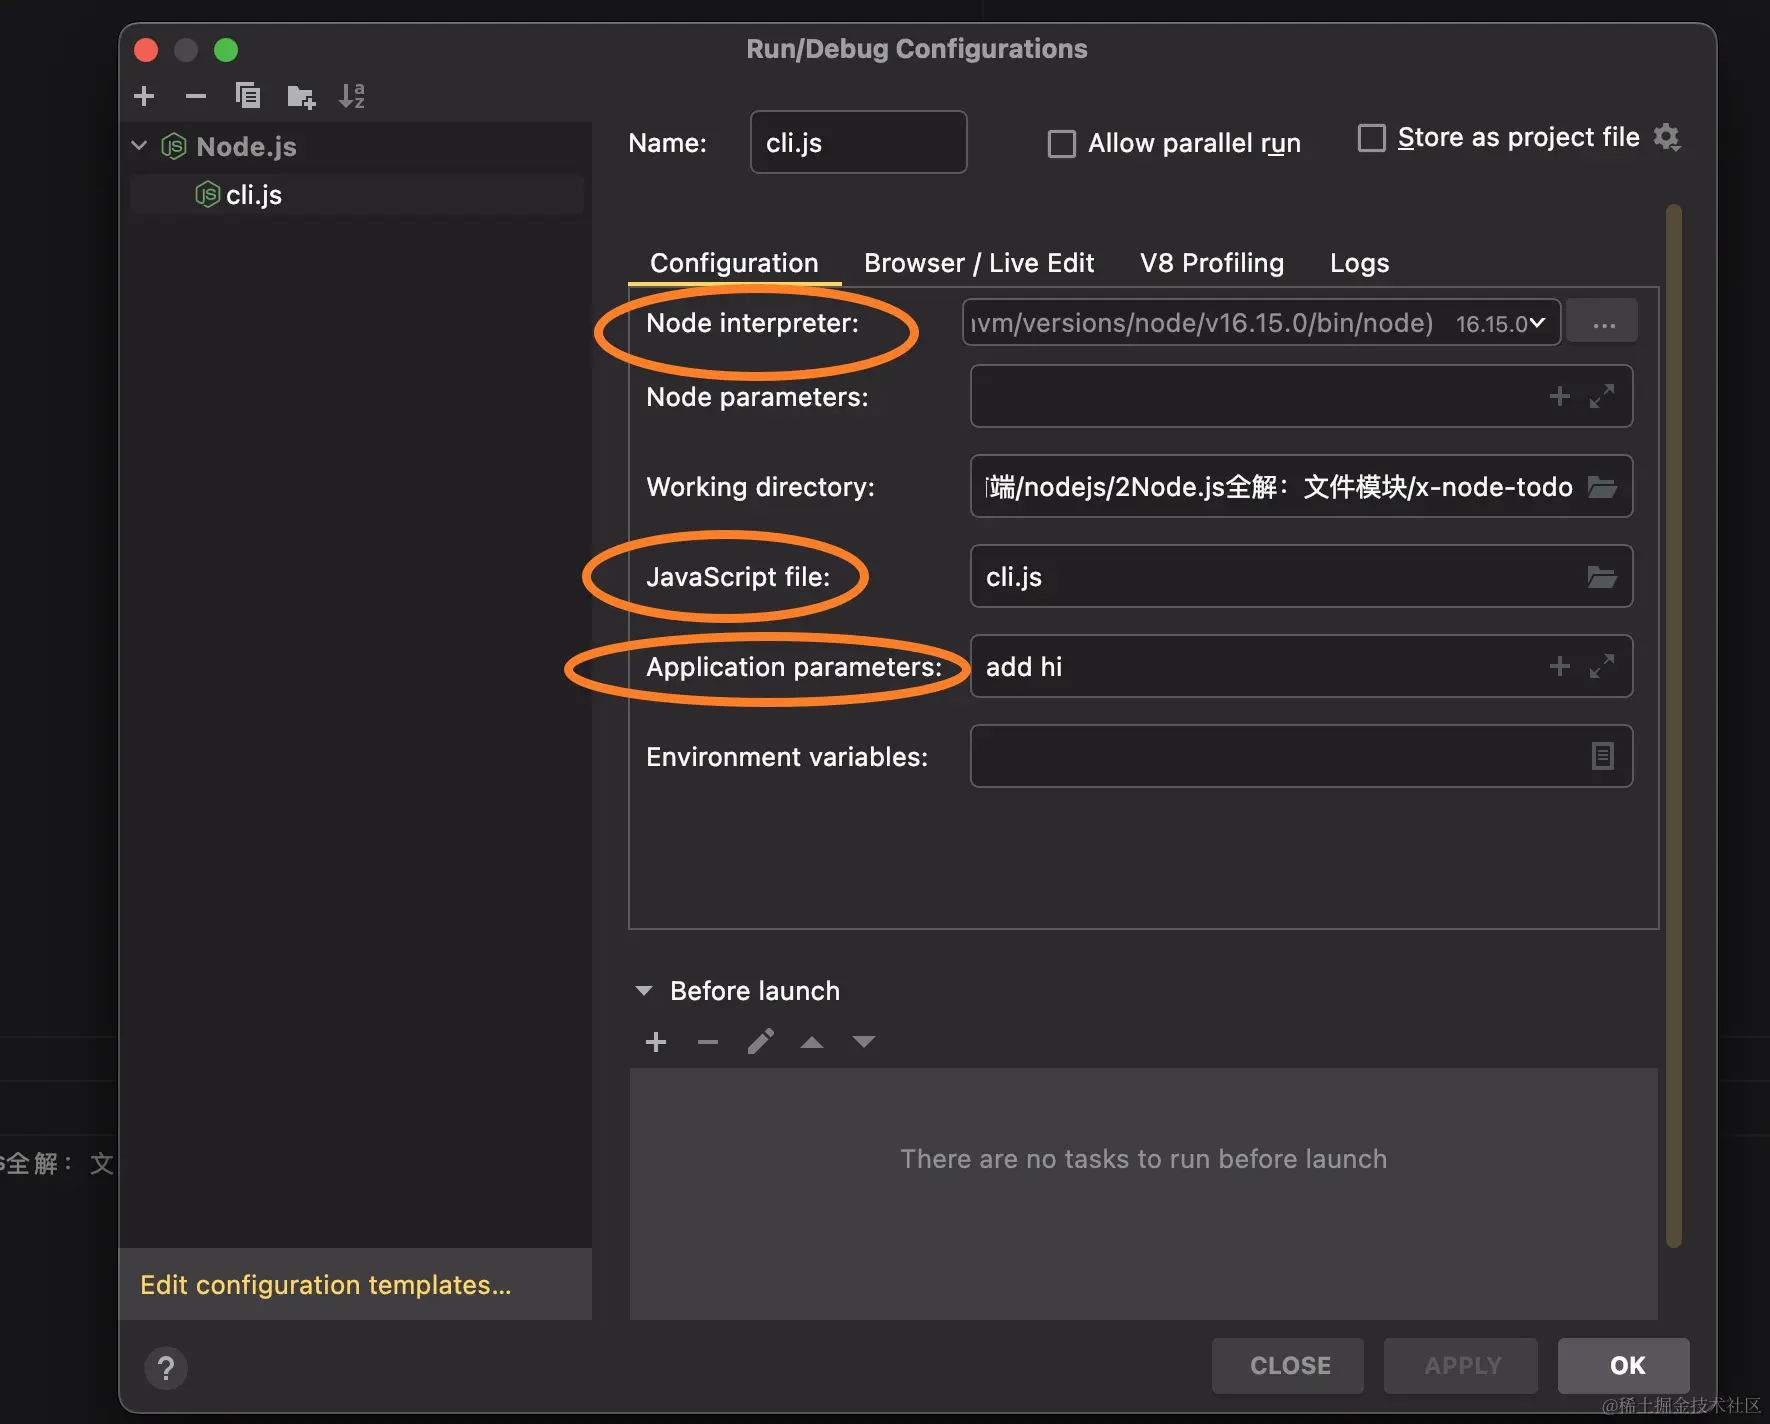Select cli.js configuration in tree
The image size is (1770, 1424).
click(x=356, y=195)
